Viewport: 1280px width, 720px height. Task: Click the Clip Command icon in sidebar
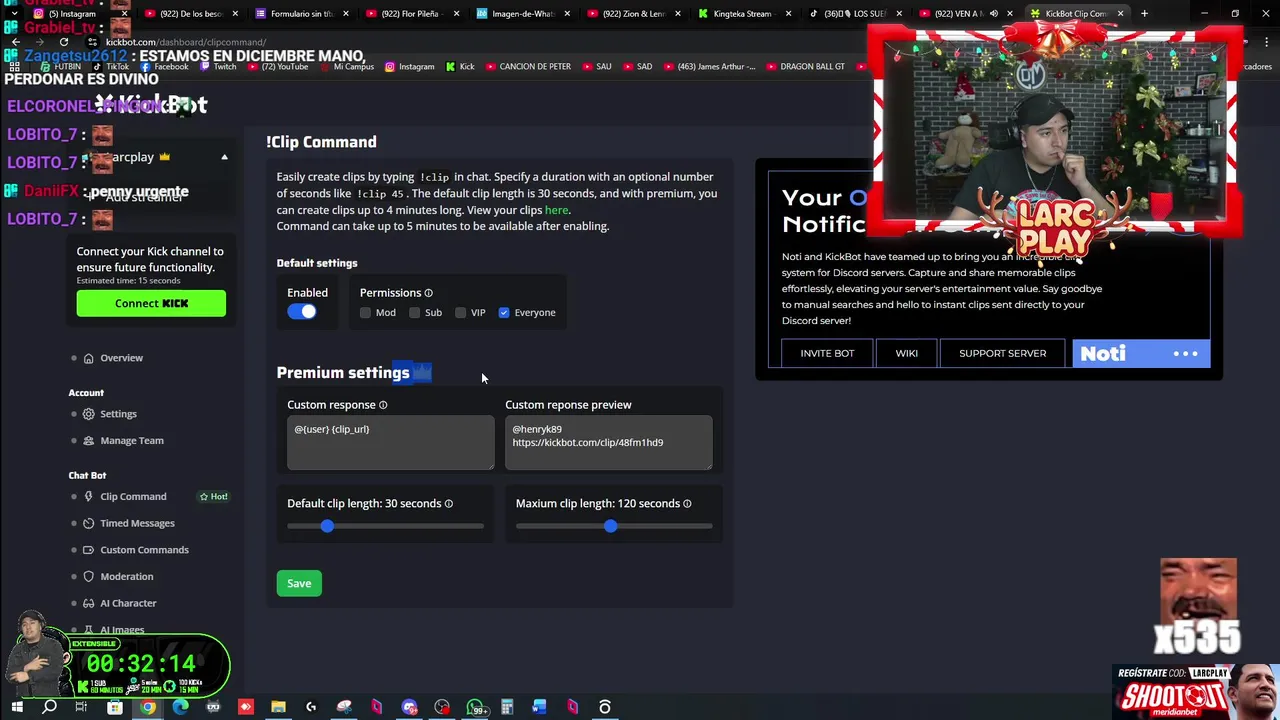click(89, 497)
